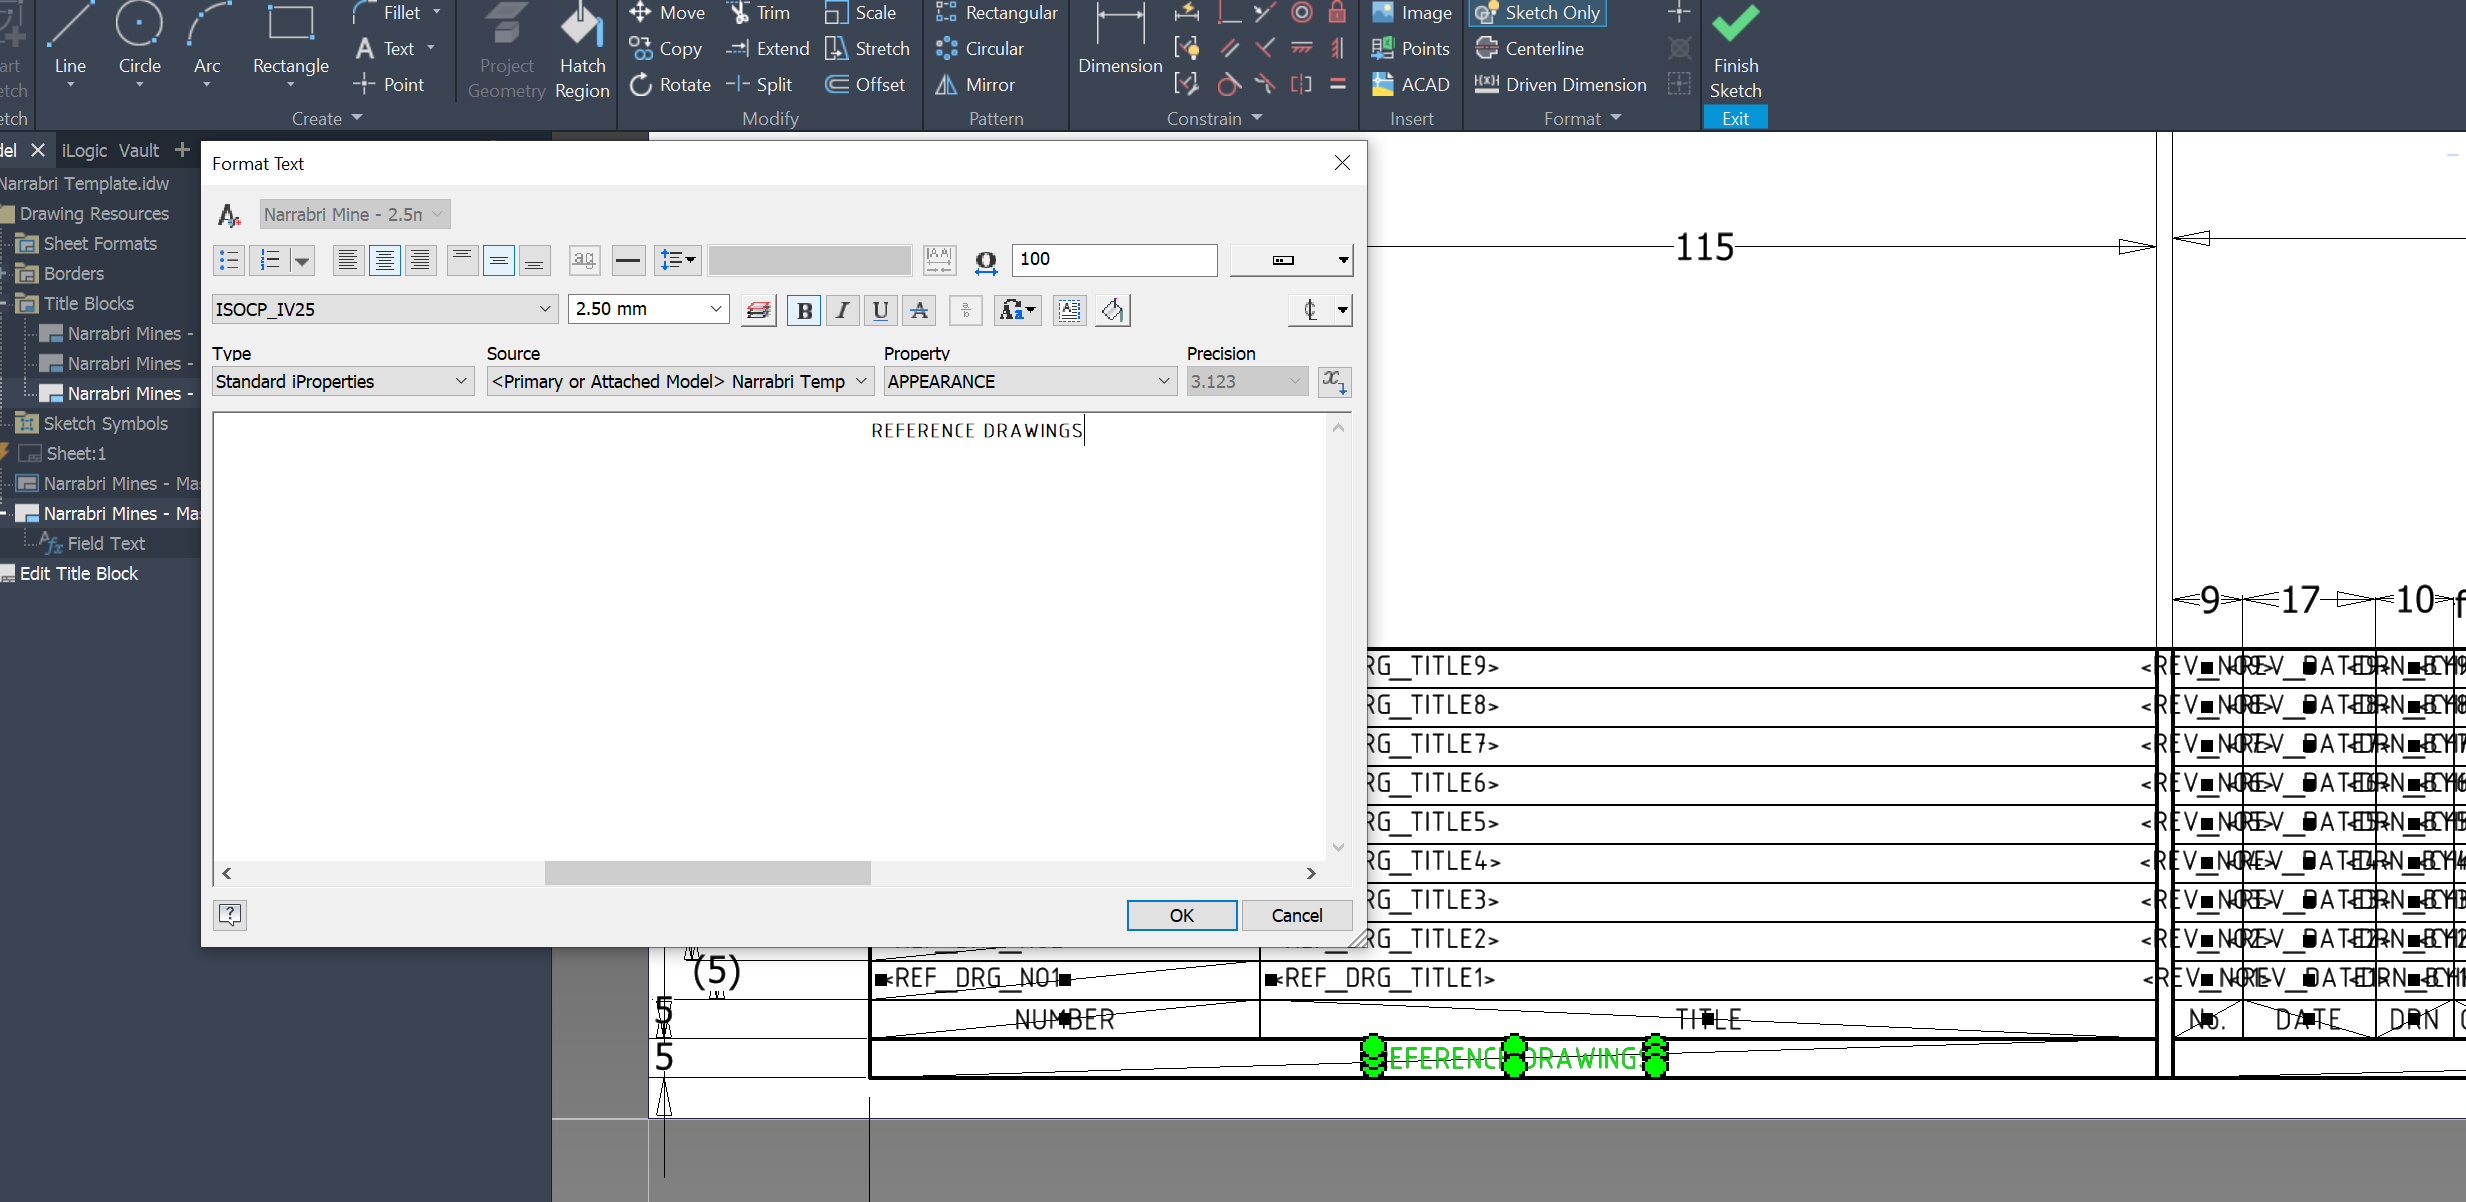This screenshot has width=2466, height=1202.
Task: Click OK in the Format Text dialog
Action: coord(1180,915)
